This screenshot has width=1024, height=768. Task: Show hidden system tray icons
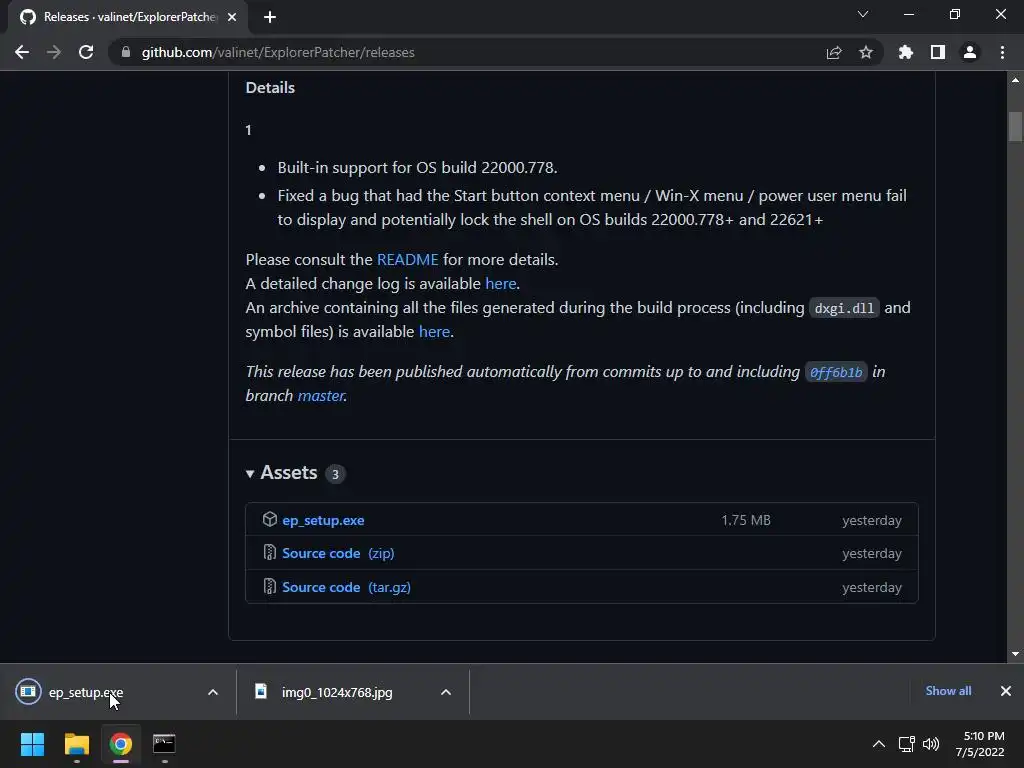click(879, 744)
